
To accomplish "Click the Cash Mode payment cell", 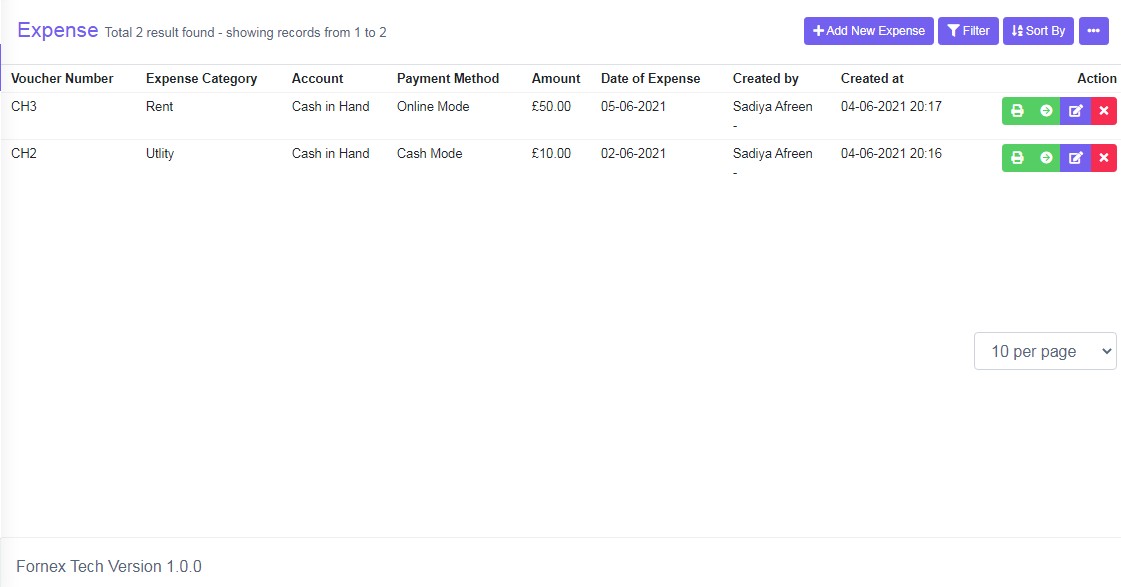I will [x=430, y=154].
